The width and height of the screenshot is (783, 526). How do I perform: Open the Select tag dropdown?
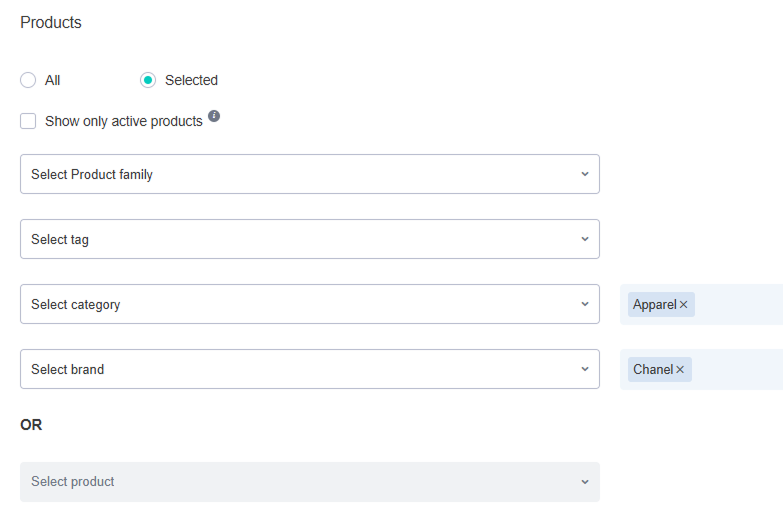(x=300, y=239)
